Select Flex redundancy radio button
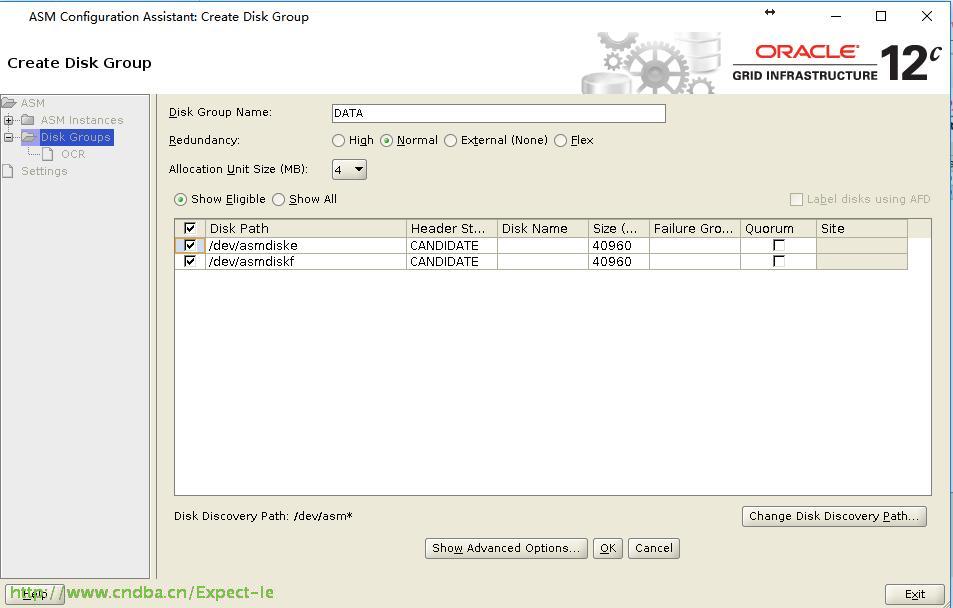Screen dimensions: 953x608 click(560, 140)
